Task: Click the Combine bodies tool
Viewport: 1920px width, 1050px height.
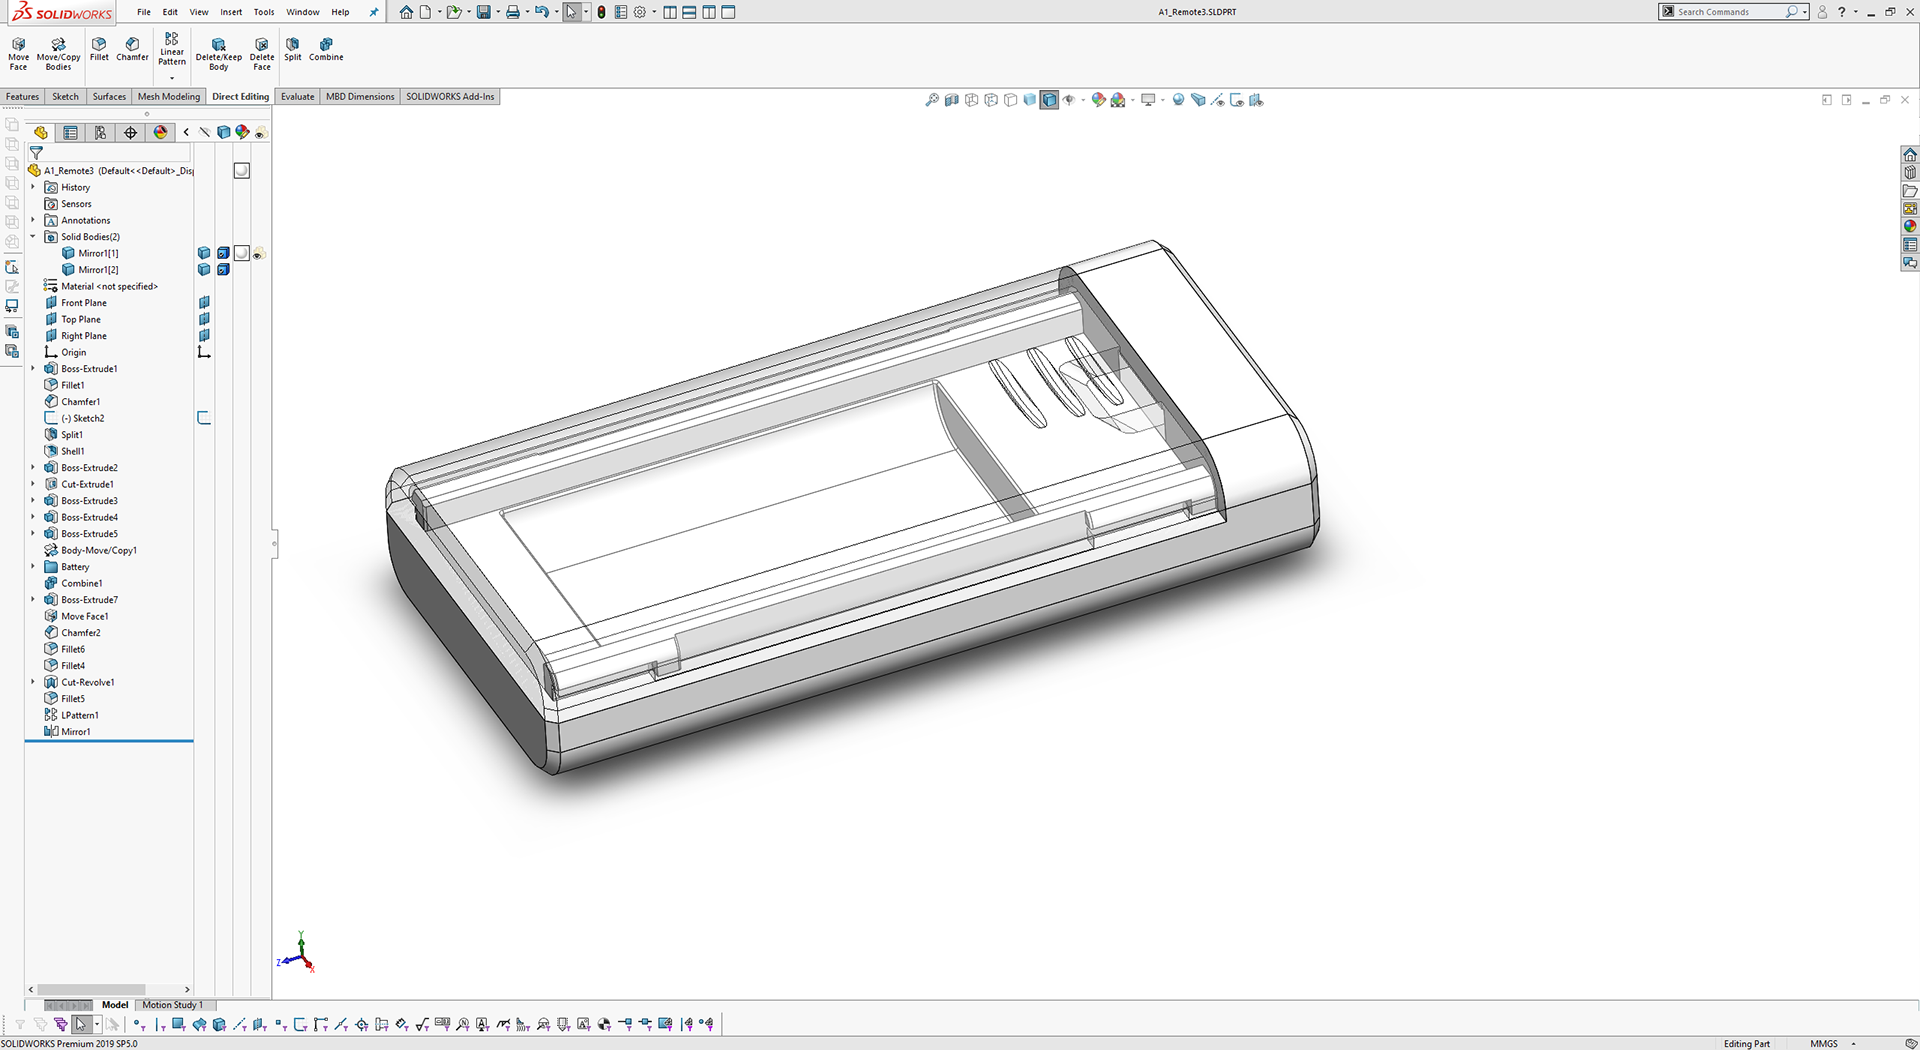Action: pyautogui.click(x=326, y=49)
